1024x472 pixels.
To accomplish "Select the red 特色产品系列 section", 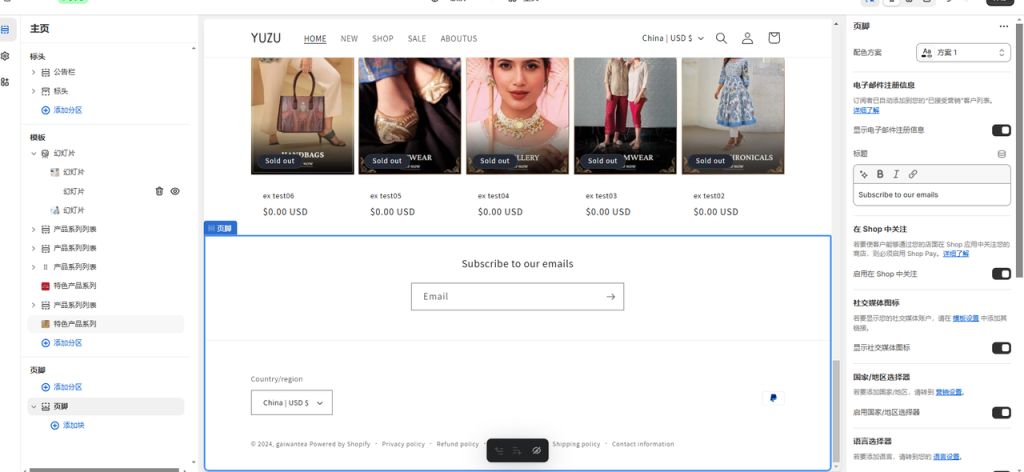I will pos(74,286).
